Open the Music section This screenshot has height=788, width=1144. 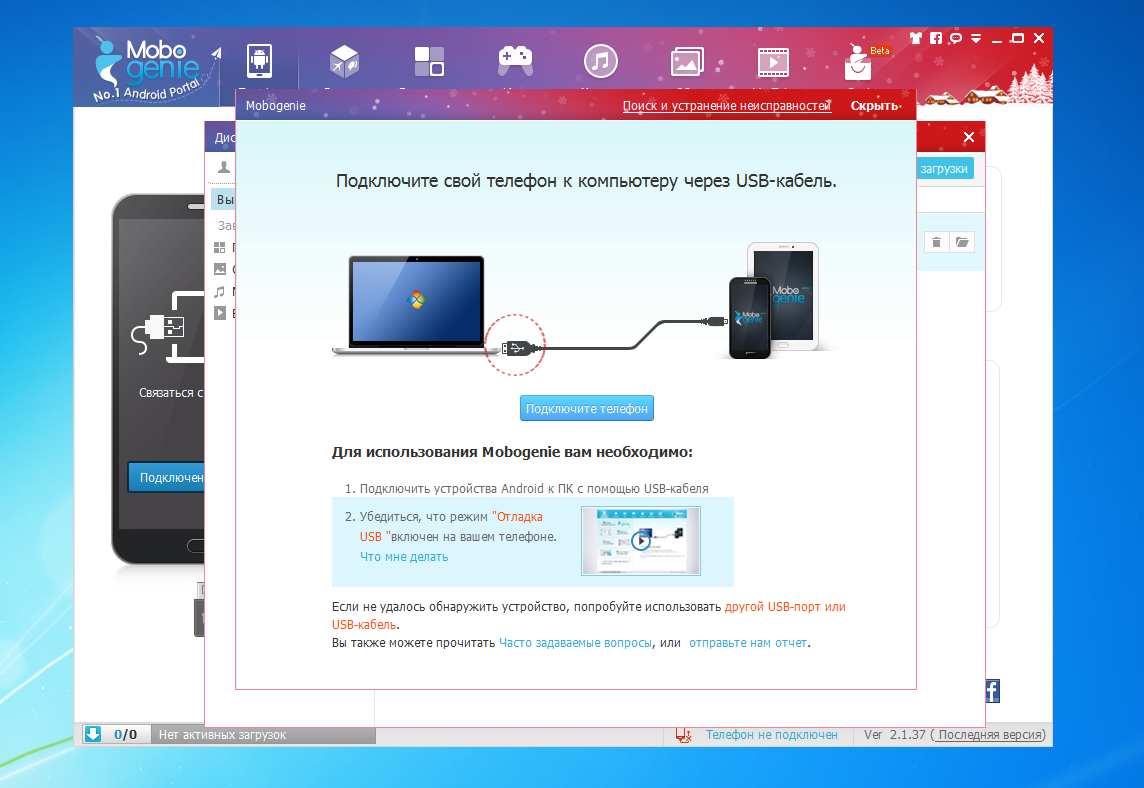coord(600,61)
